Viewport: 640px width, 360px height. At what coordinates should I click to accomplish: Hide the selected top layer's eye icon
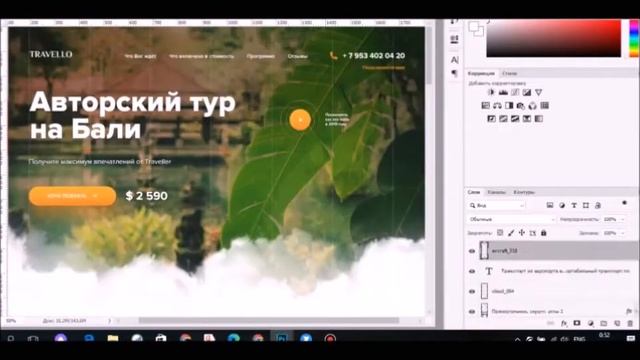click(472, 251)
